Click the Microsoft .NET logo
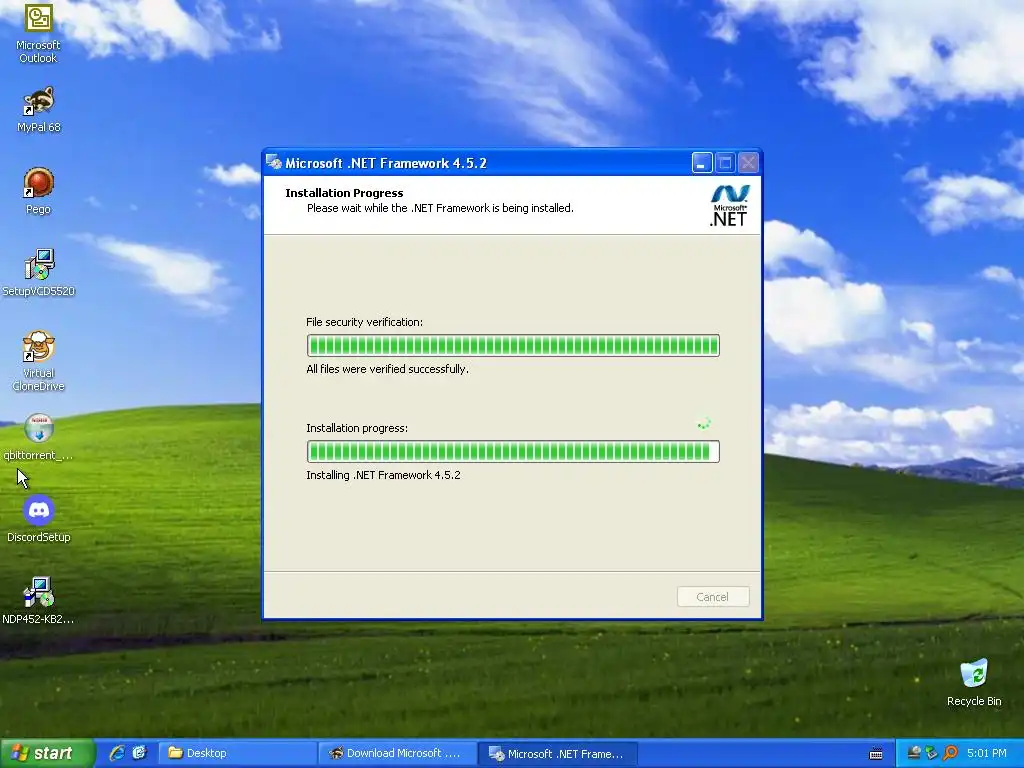 click(x=729, y=205)
